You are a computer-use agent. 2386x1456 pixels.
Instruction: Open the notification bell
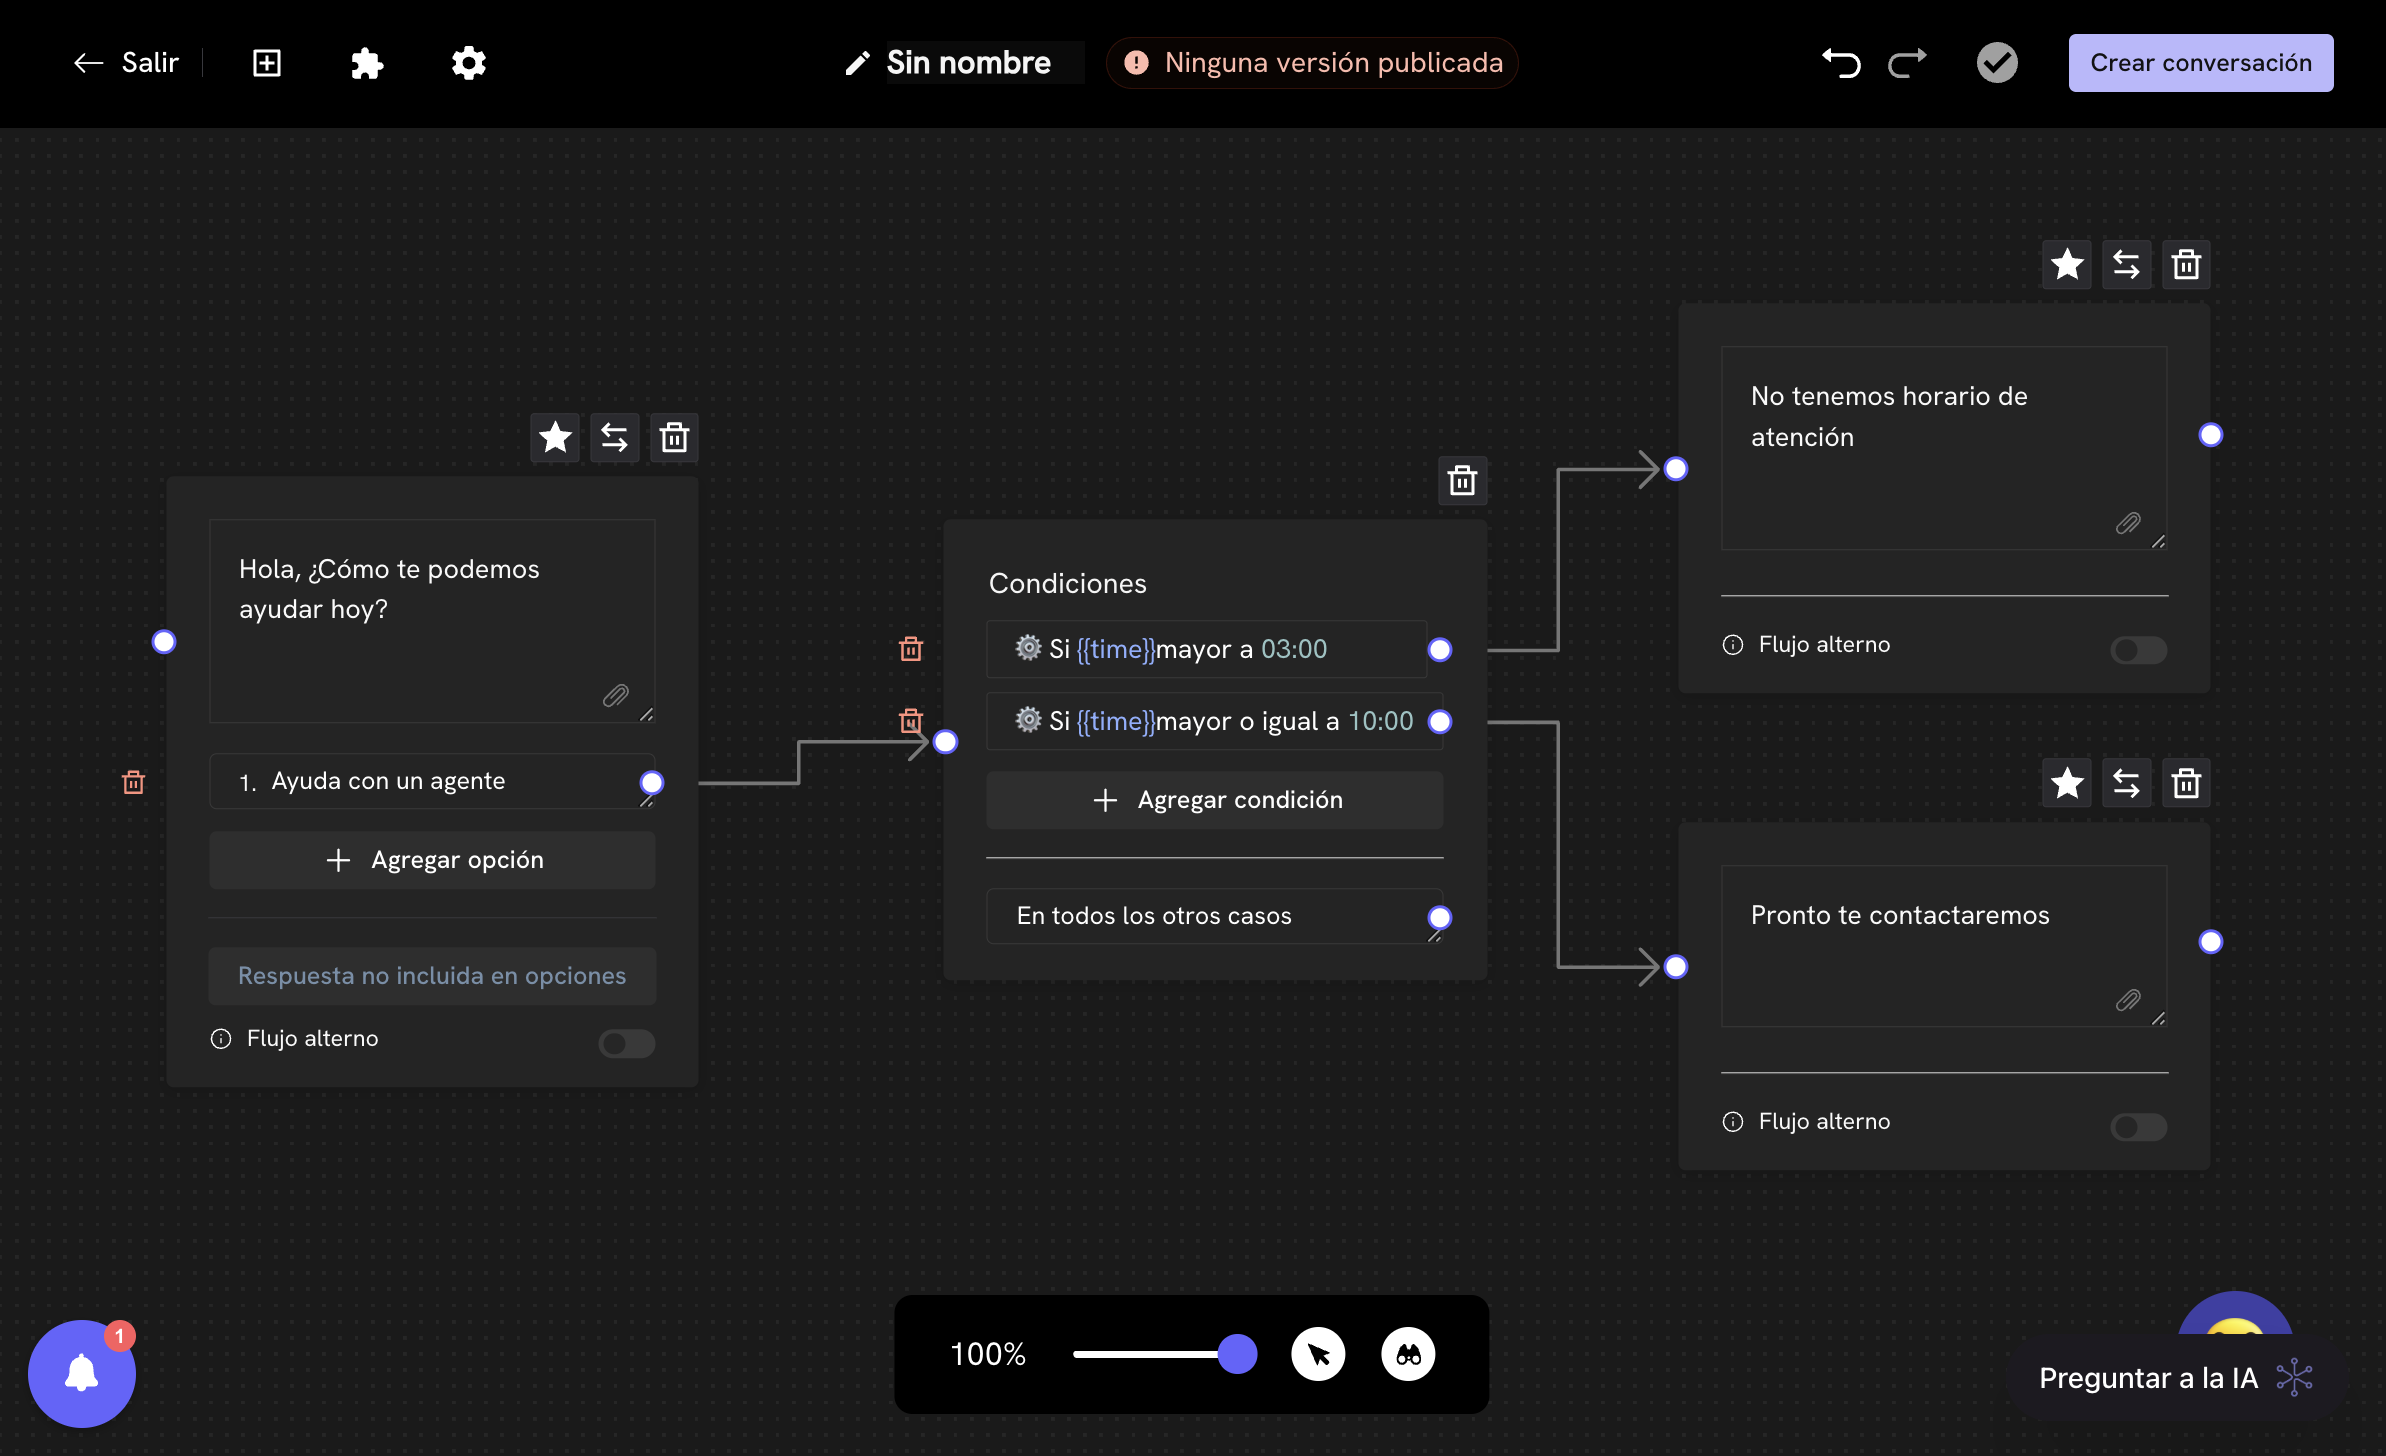(x=81, y=1373)
